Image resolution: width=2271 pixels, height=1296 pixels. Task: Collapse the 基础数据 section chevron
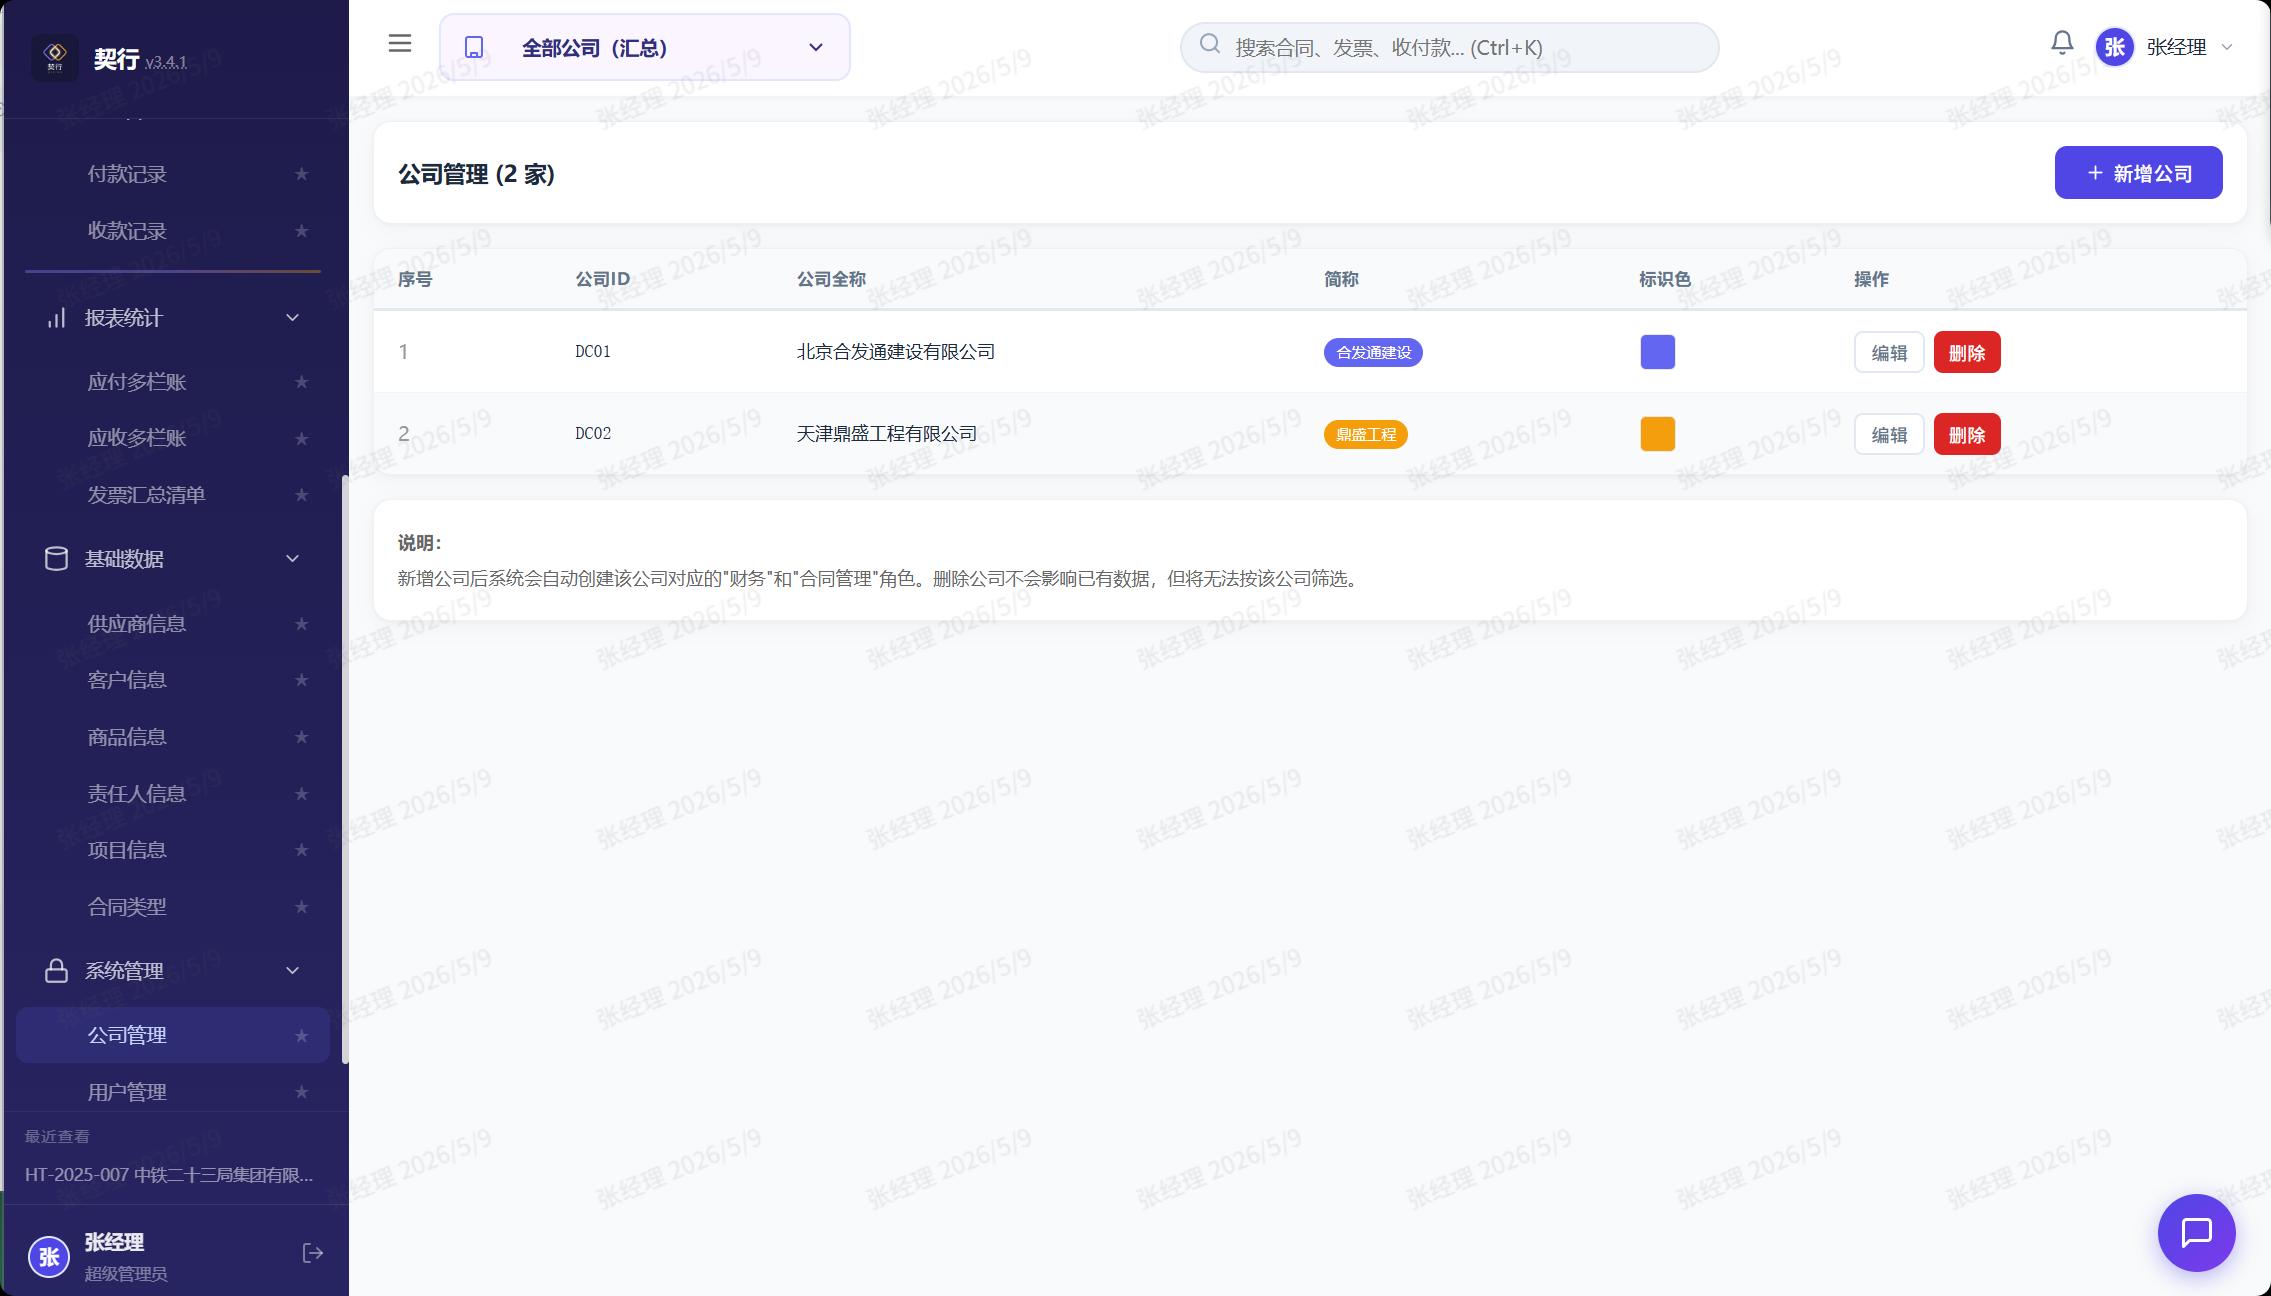coord(293,558)
